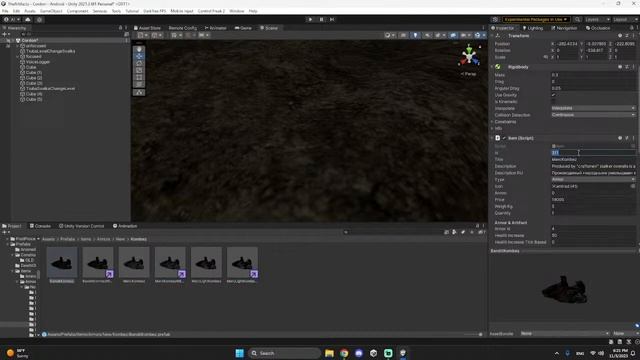Open the undo history icon in top toolbar
Viewport: 640px width, 360px height.
click(495, 19)
